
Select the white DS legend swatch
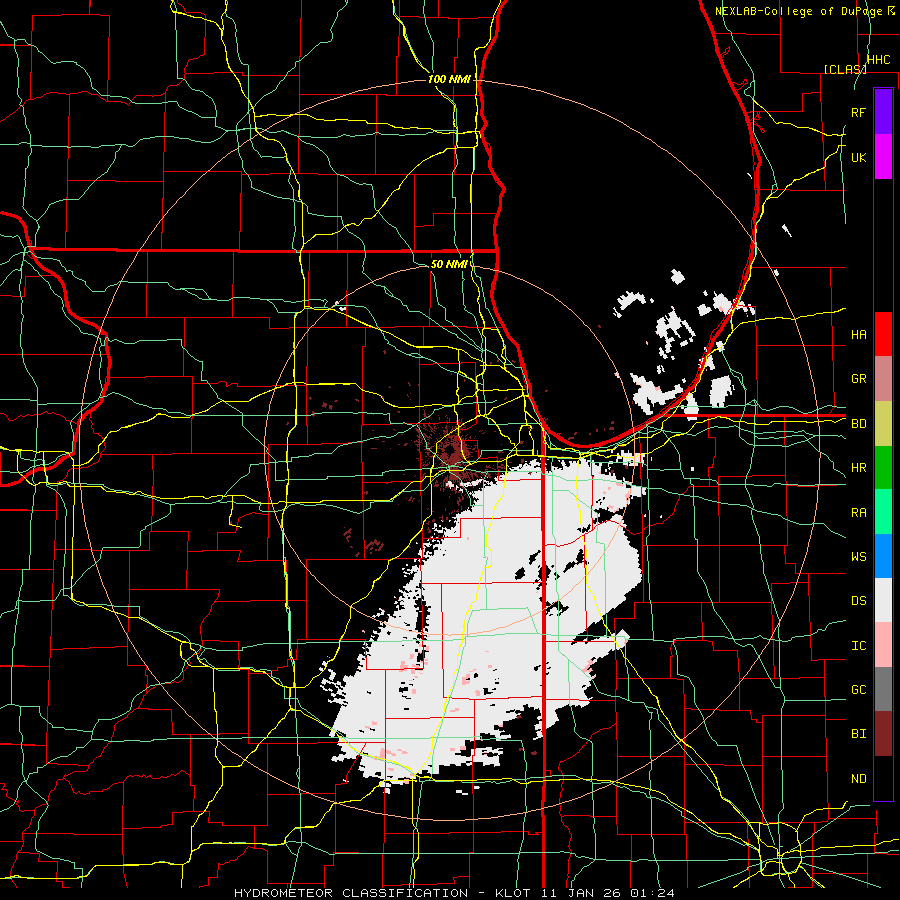coord(883,600)
